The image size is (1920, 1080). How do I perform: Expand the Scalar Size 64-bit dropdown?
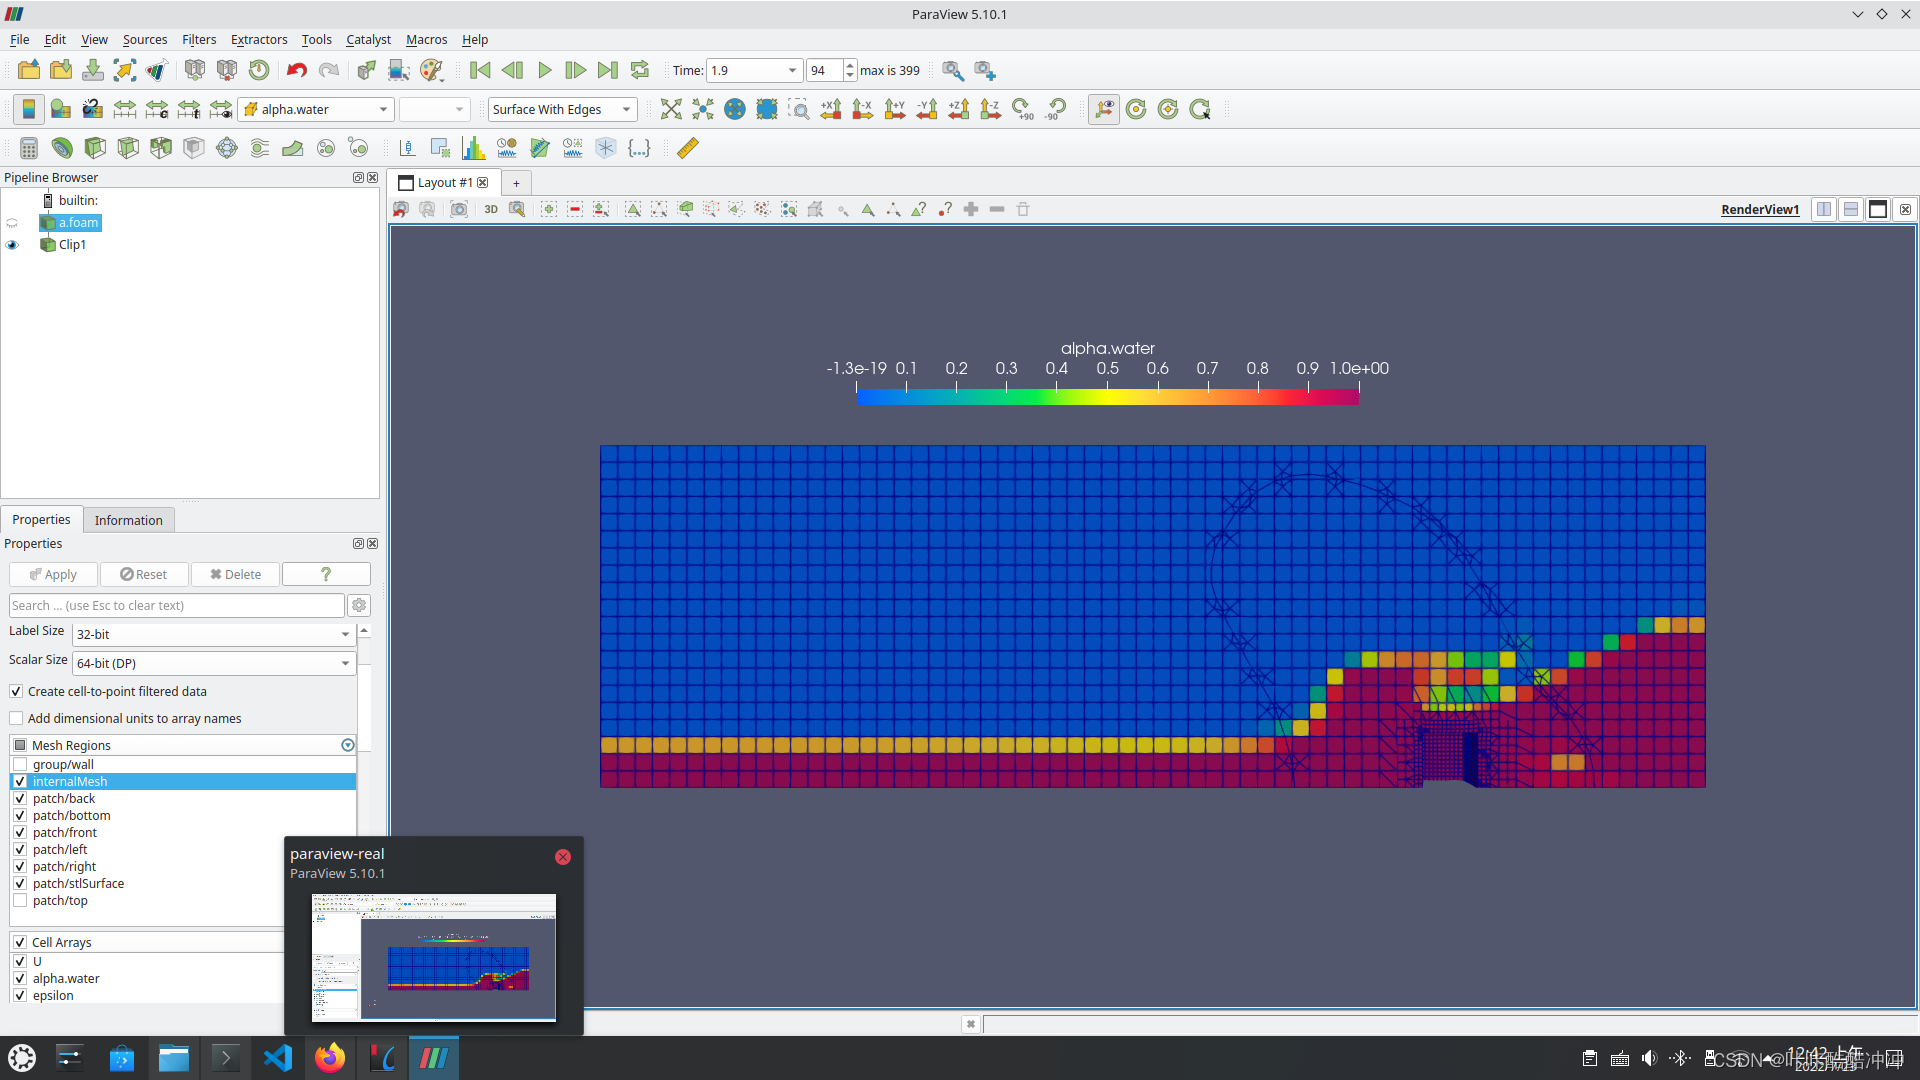point(214,663)
